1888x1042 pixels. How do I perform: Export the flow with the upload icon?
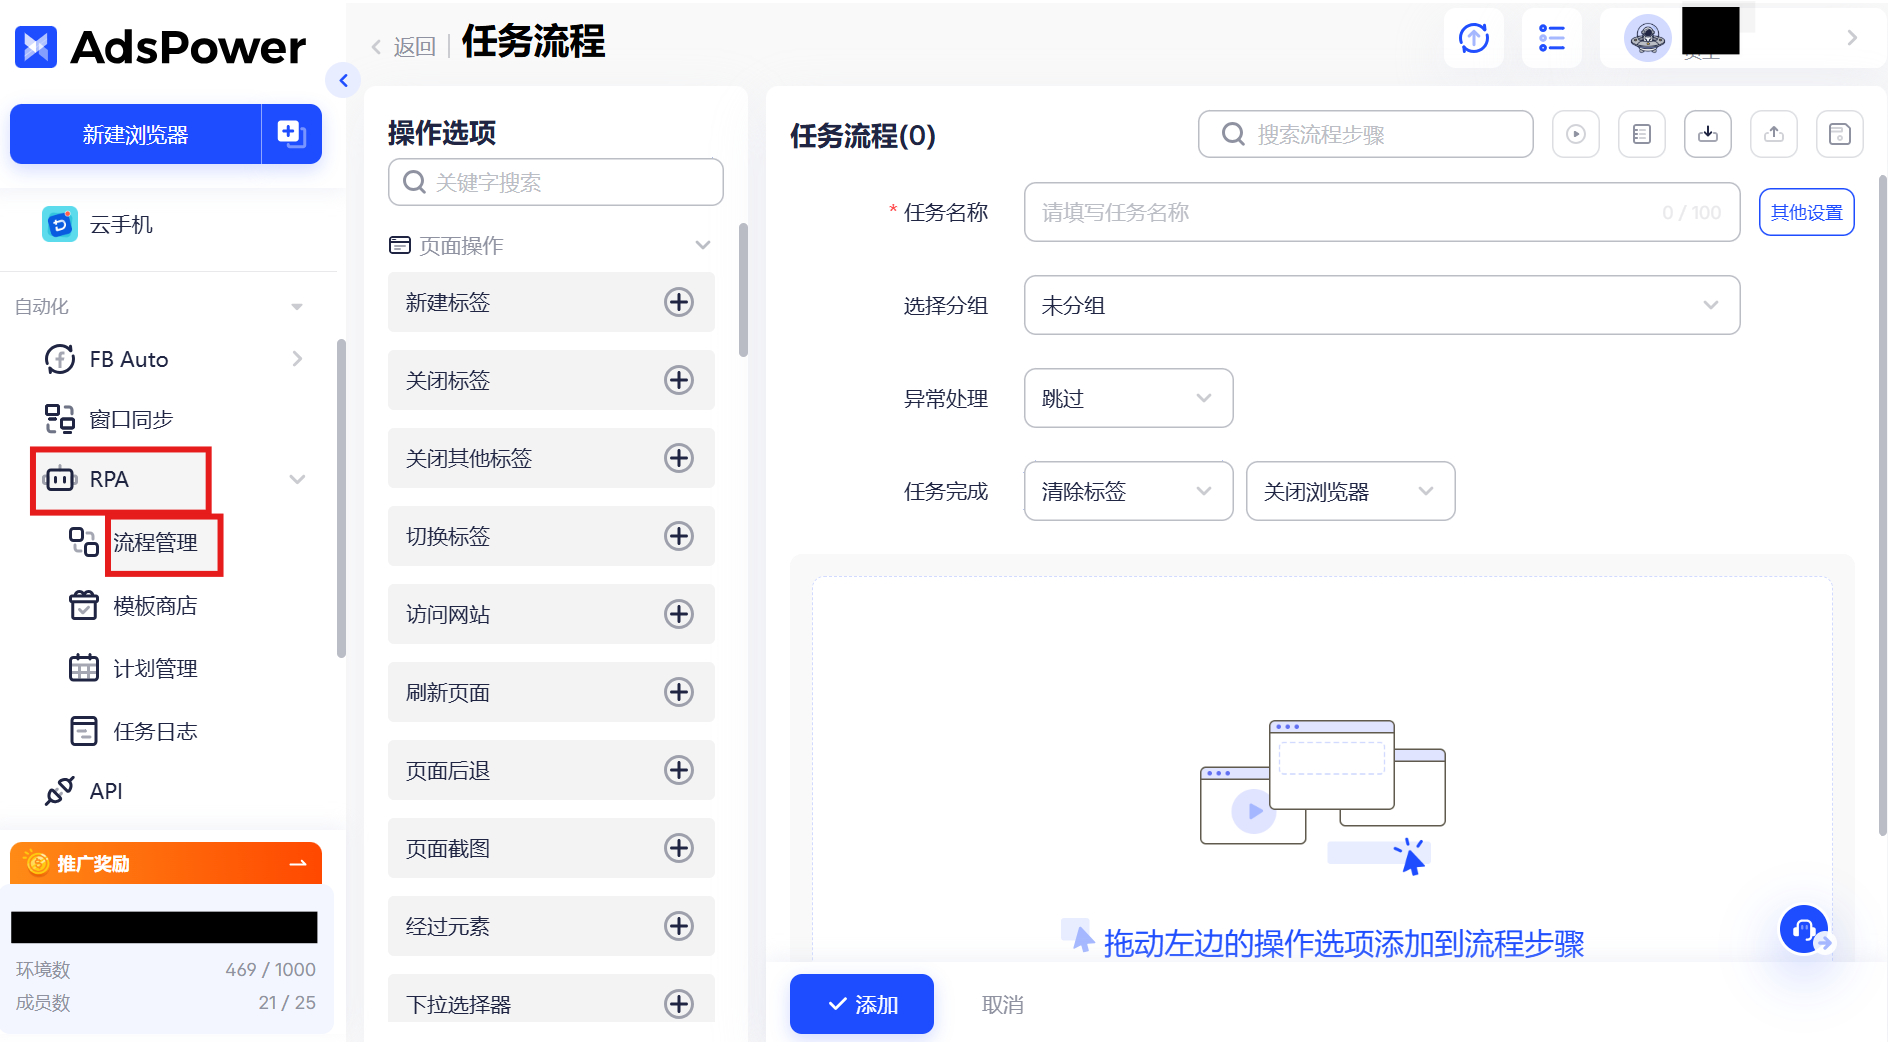coord(1773,134)
